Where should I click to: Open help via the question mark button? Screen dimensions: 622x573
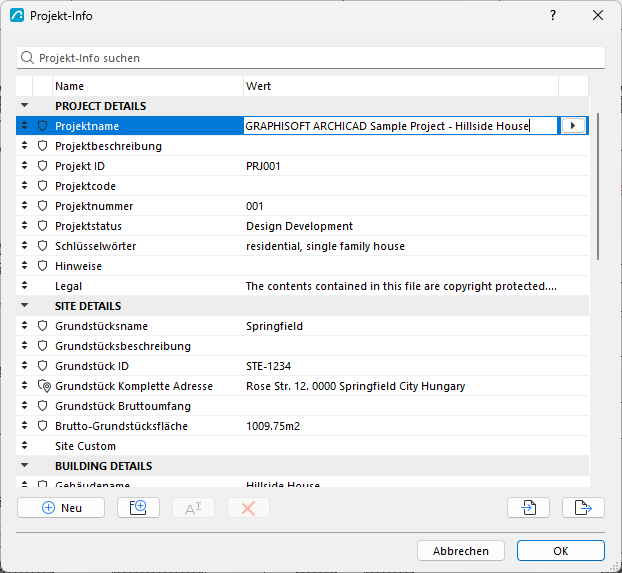tap(553, 15)
